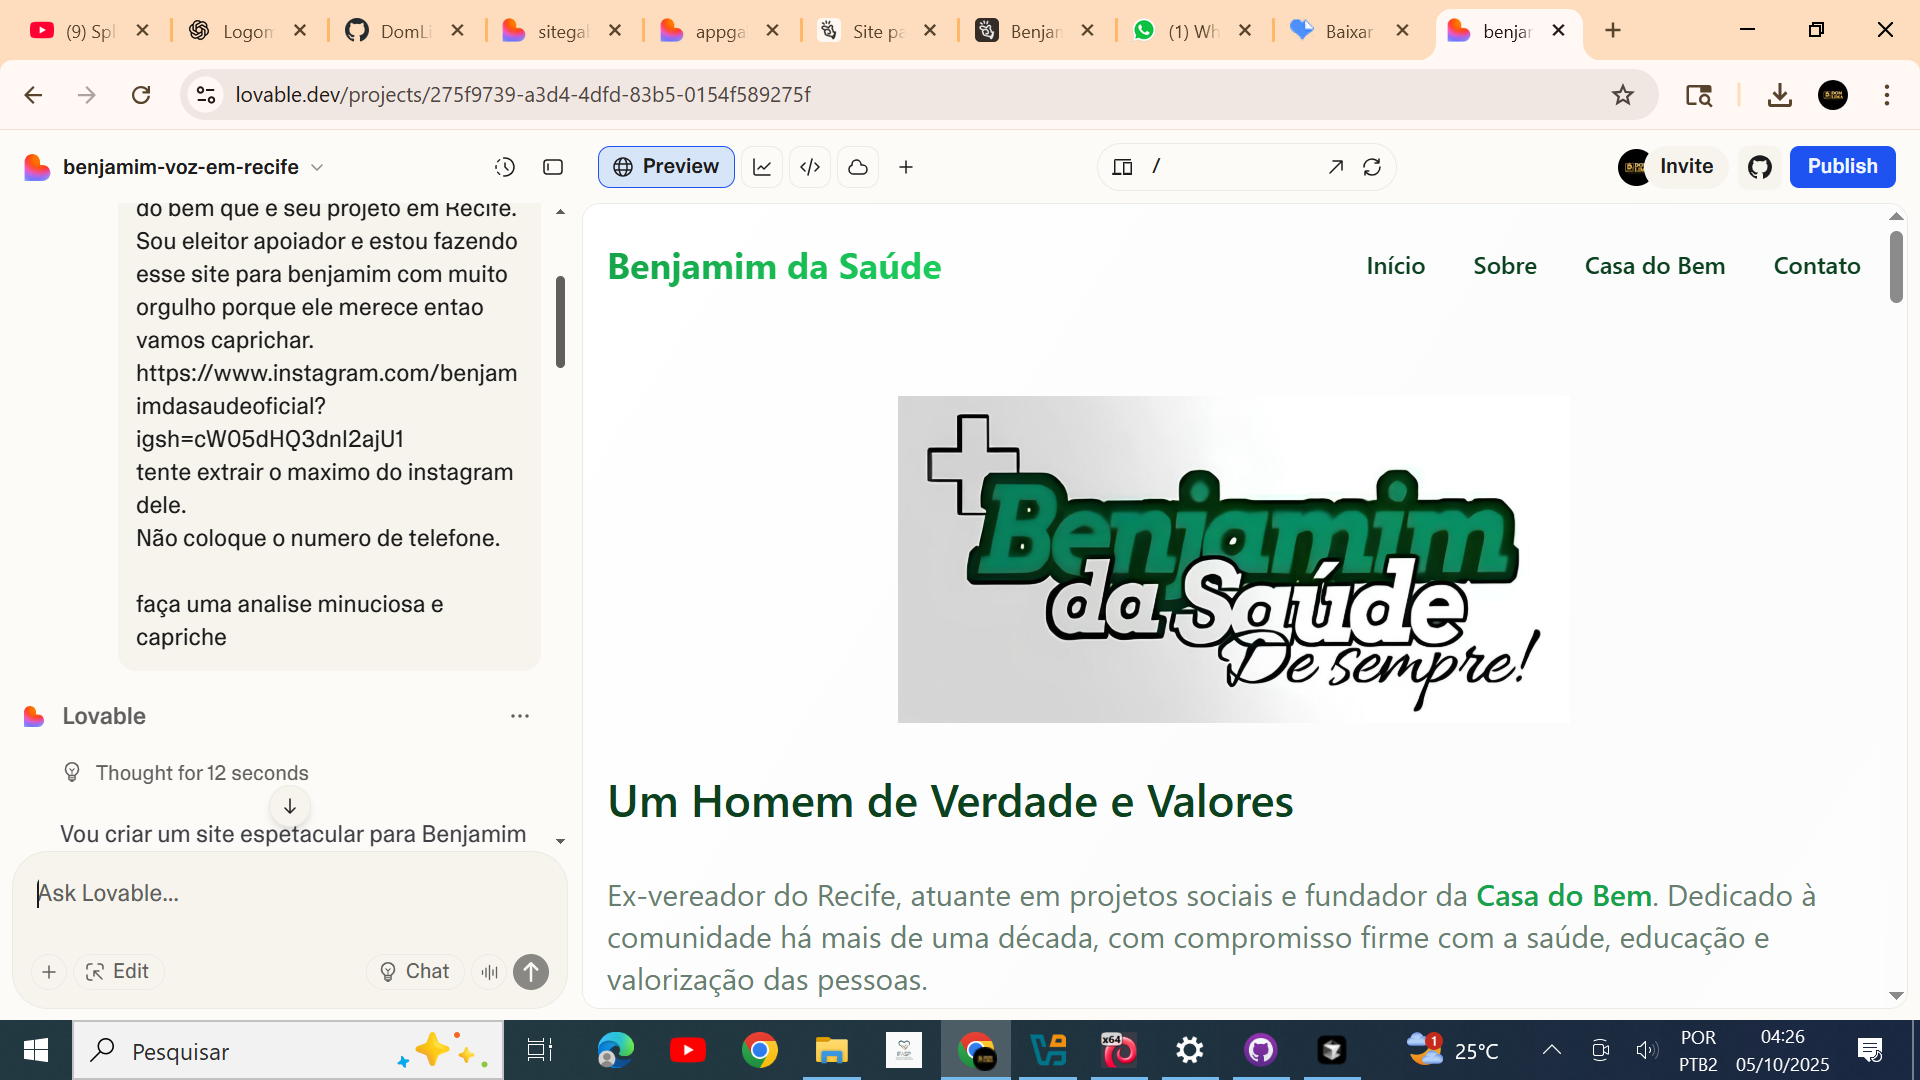The width and height of the screenshot is (1920, 1080).
Task: Focus the Ask Lovable input field
Action: point(290,893)
